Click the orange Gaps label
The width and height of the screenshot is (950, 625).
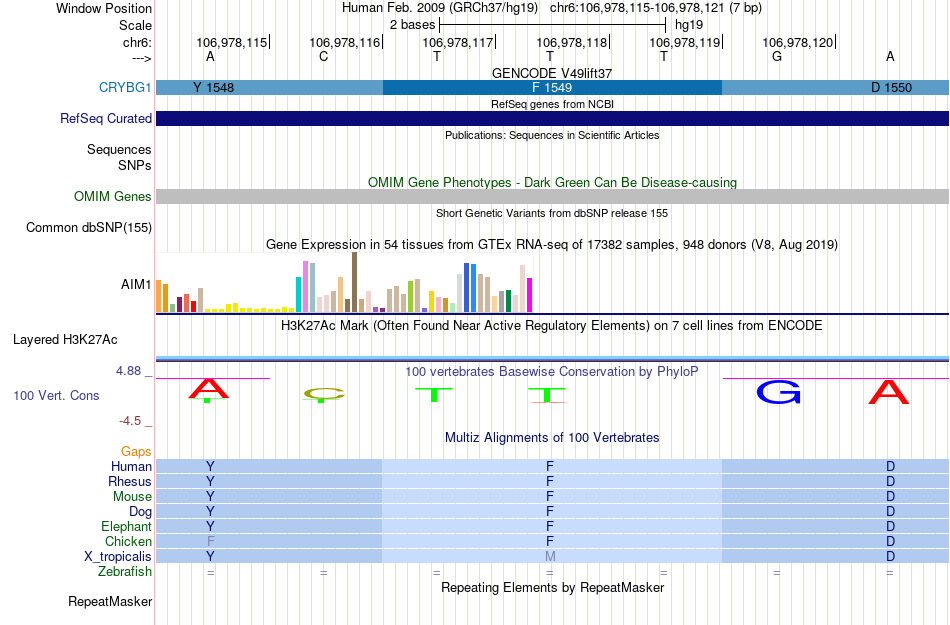point(136,451)
